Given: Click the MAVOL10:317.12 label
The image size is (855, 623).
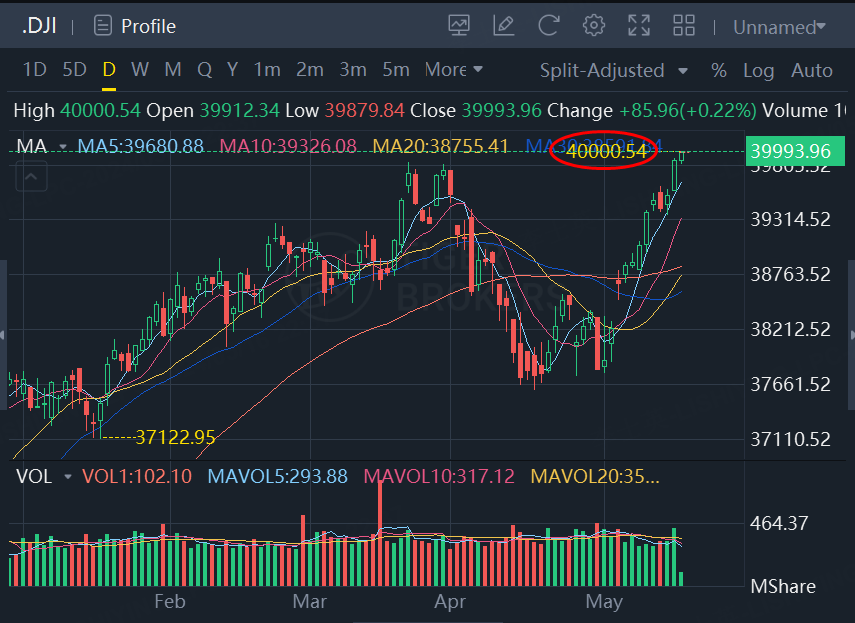Looking at the screenshot, I should [x=439, y=476].
